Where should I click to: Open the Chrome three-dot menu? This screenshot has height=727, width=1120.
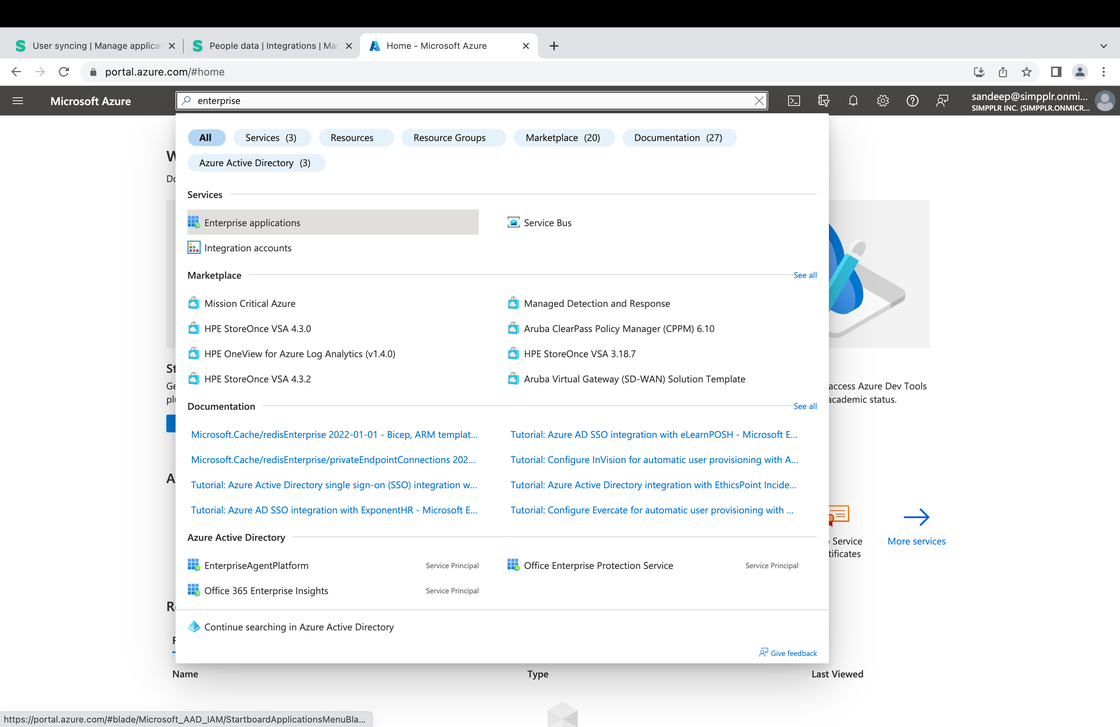1104,71
